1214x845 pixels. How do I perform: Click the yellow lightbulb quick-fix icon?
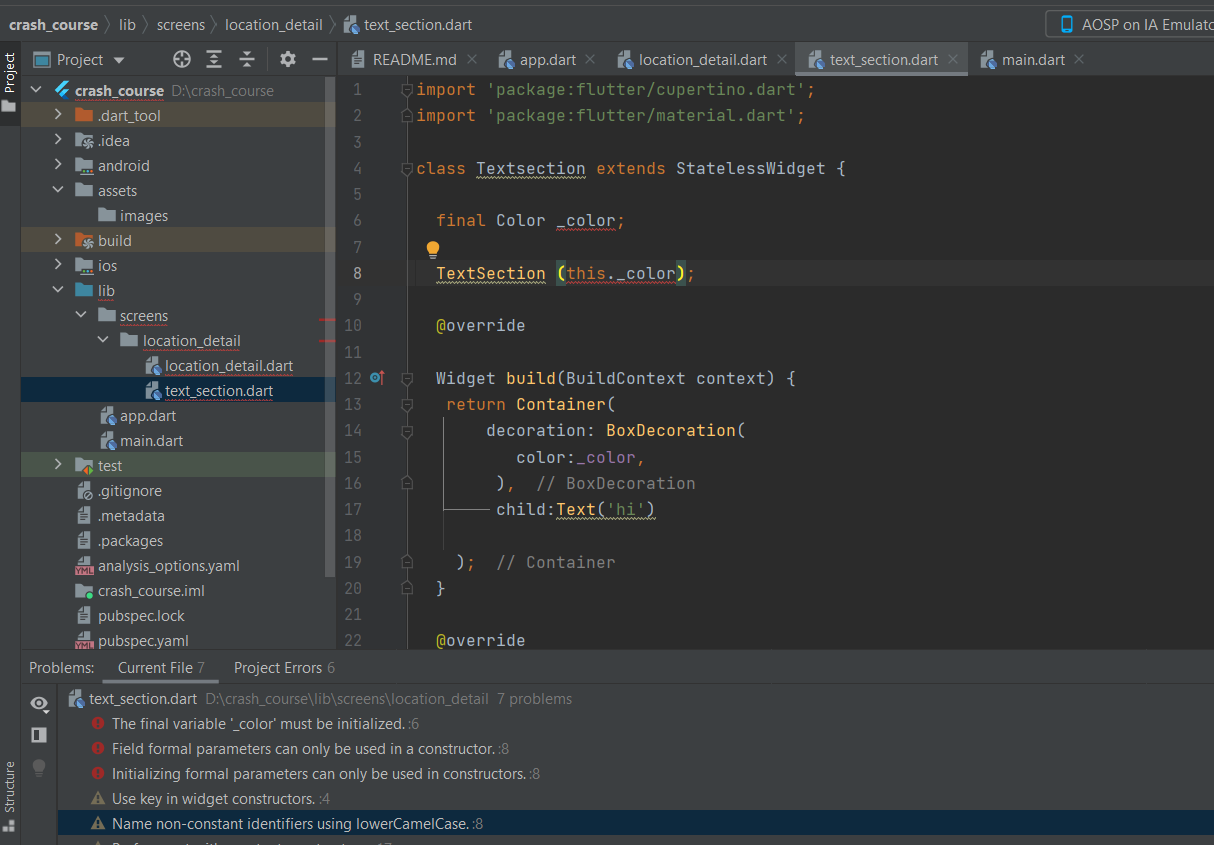pos(433,249)
